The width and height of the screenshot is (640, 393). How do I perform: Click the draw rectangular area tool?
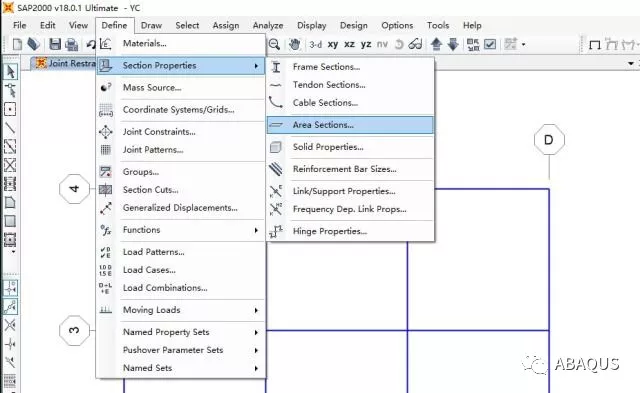10,221
